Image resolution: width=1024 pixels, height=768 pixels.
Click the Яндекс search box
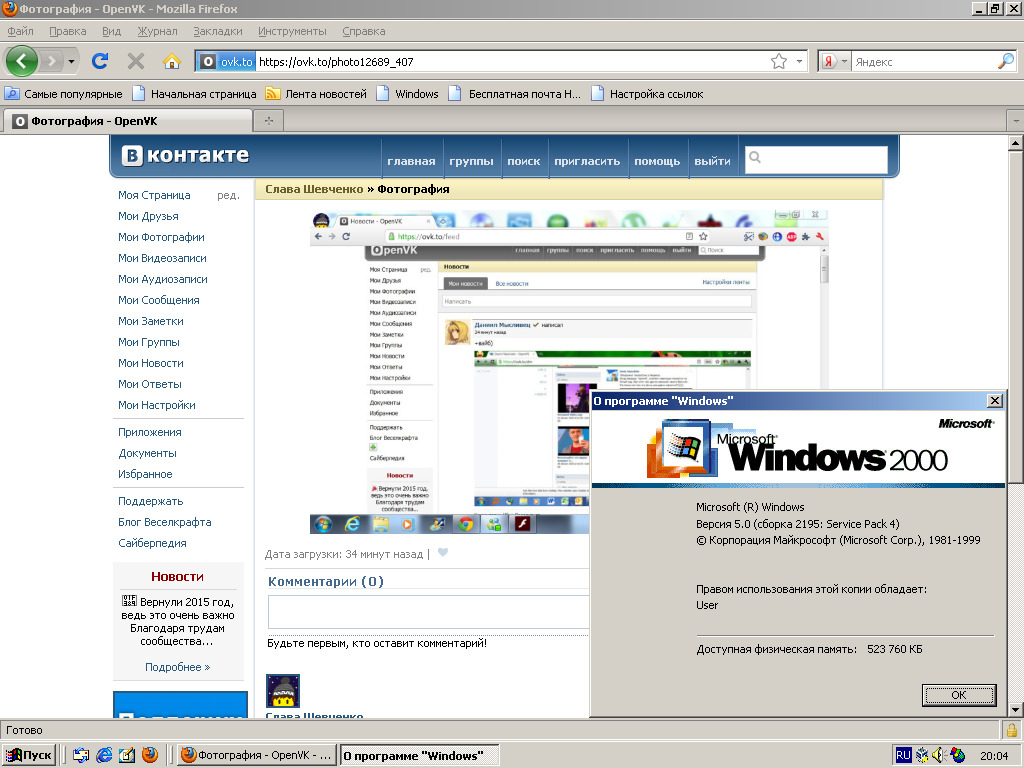point(923,61)
